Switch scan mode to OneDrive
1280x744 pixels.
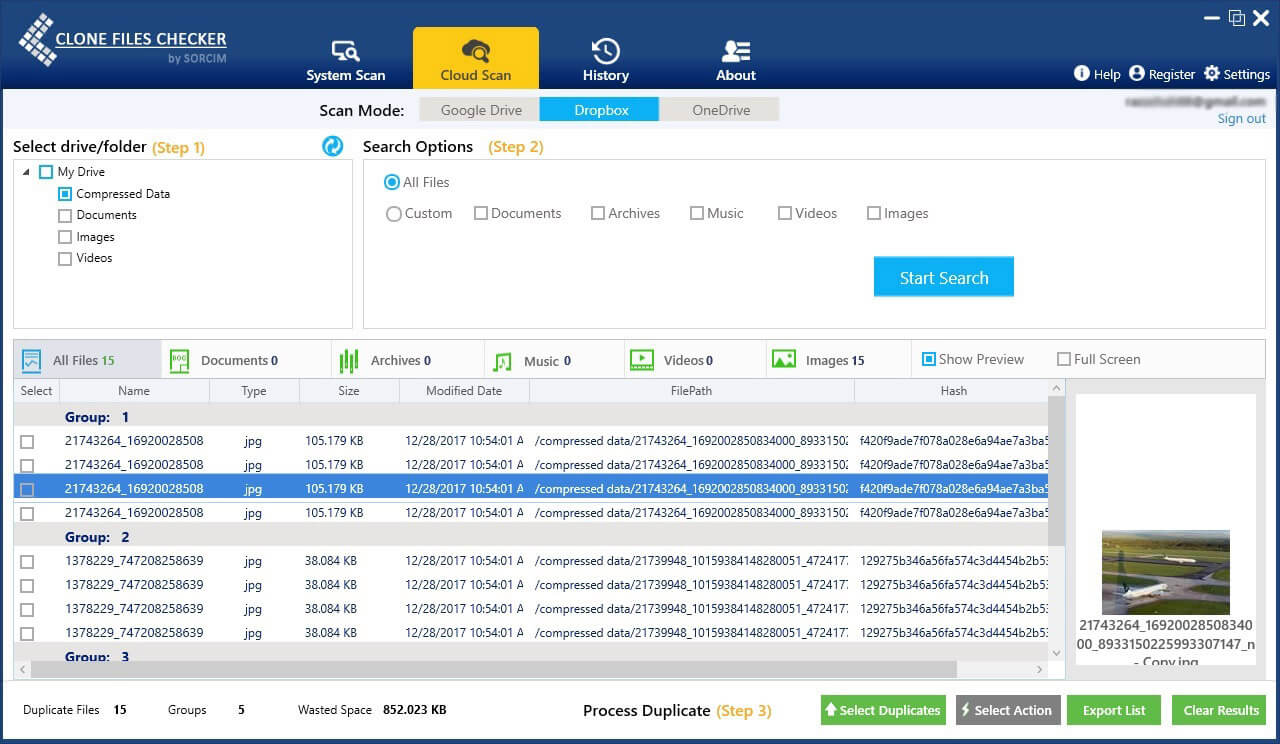pos(720,110)
